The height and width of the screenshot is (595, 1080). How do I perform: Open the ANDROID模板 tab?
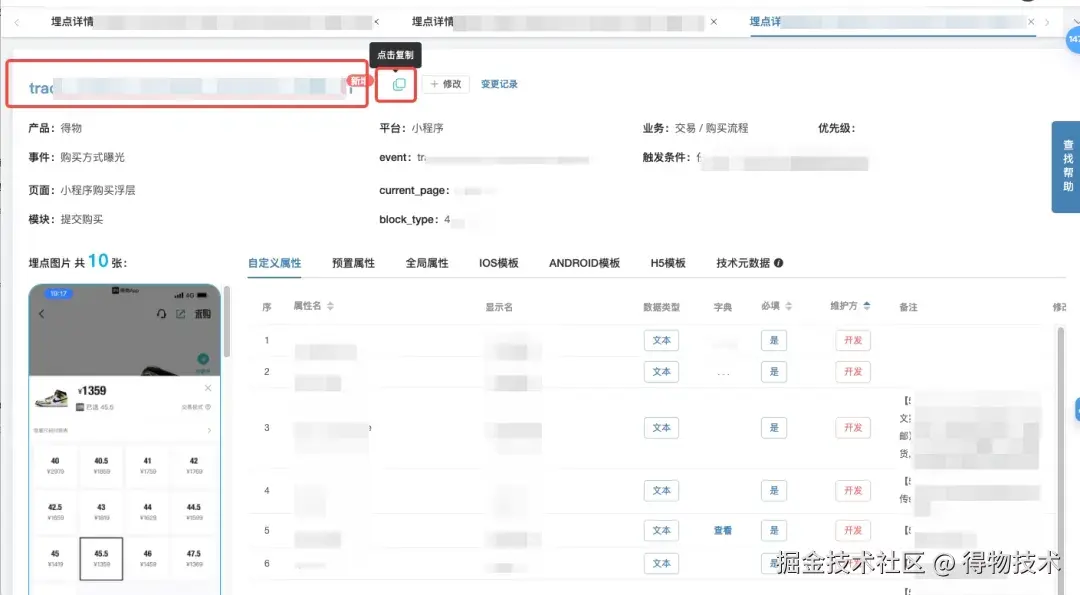point(584,263)
